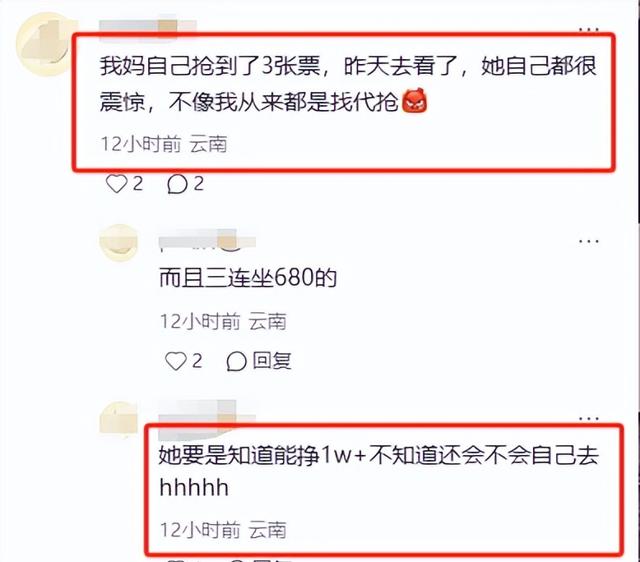Click "12小时前 云南" timestamp under the hhhhh reply

click(x=223, y=530)
